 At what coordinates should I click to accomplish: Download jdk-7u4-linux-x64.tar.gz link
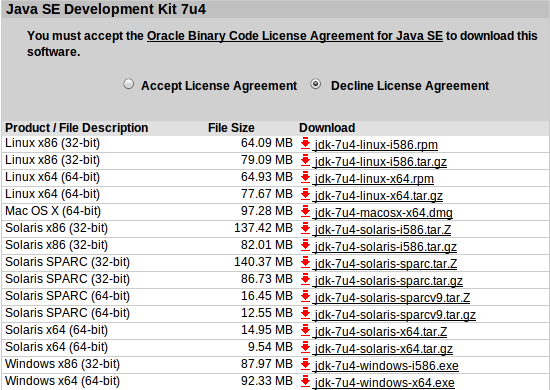pos(378,196)
